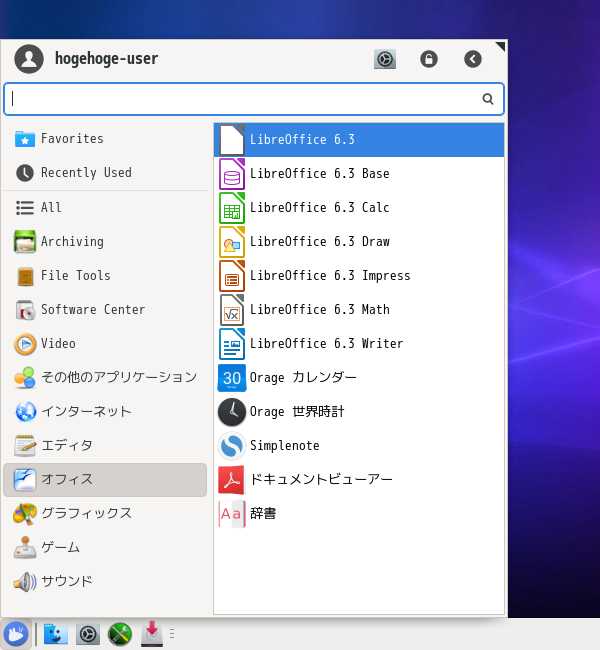Image resolution: width=600 pixels, height=650 pixels.
Task: Click the lock screen icon
Action: click(x=429, y=59)
